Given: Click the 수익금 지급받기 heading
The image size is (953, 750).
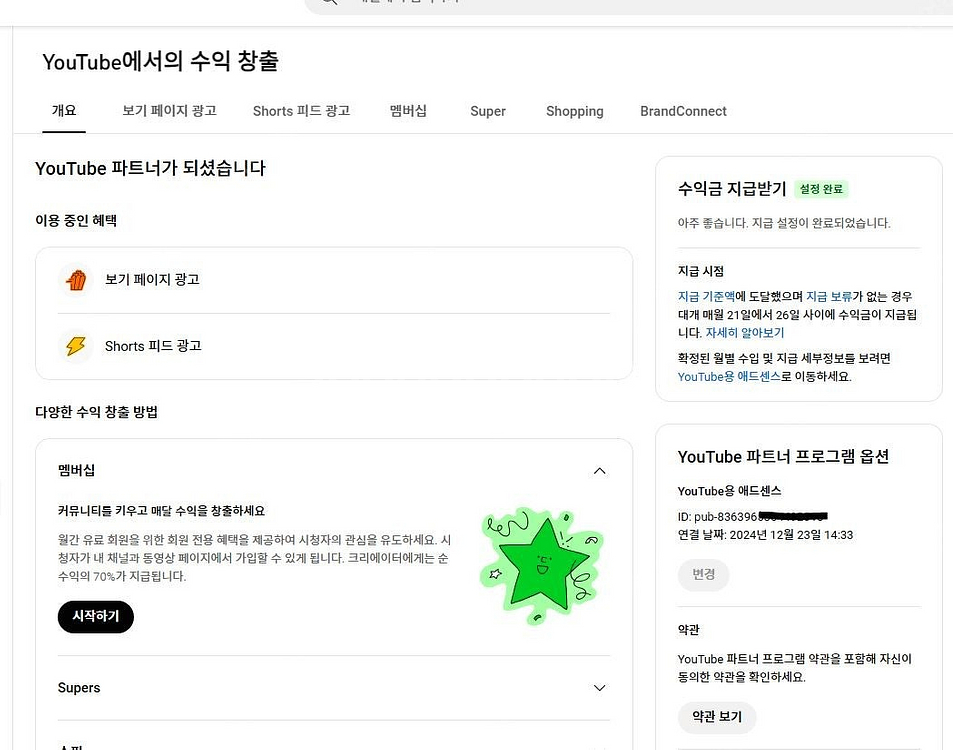Looking at the screenshot, I should point(732,189).
